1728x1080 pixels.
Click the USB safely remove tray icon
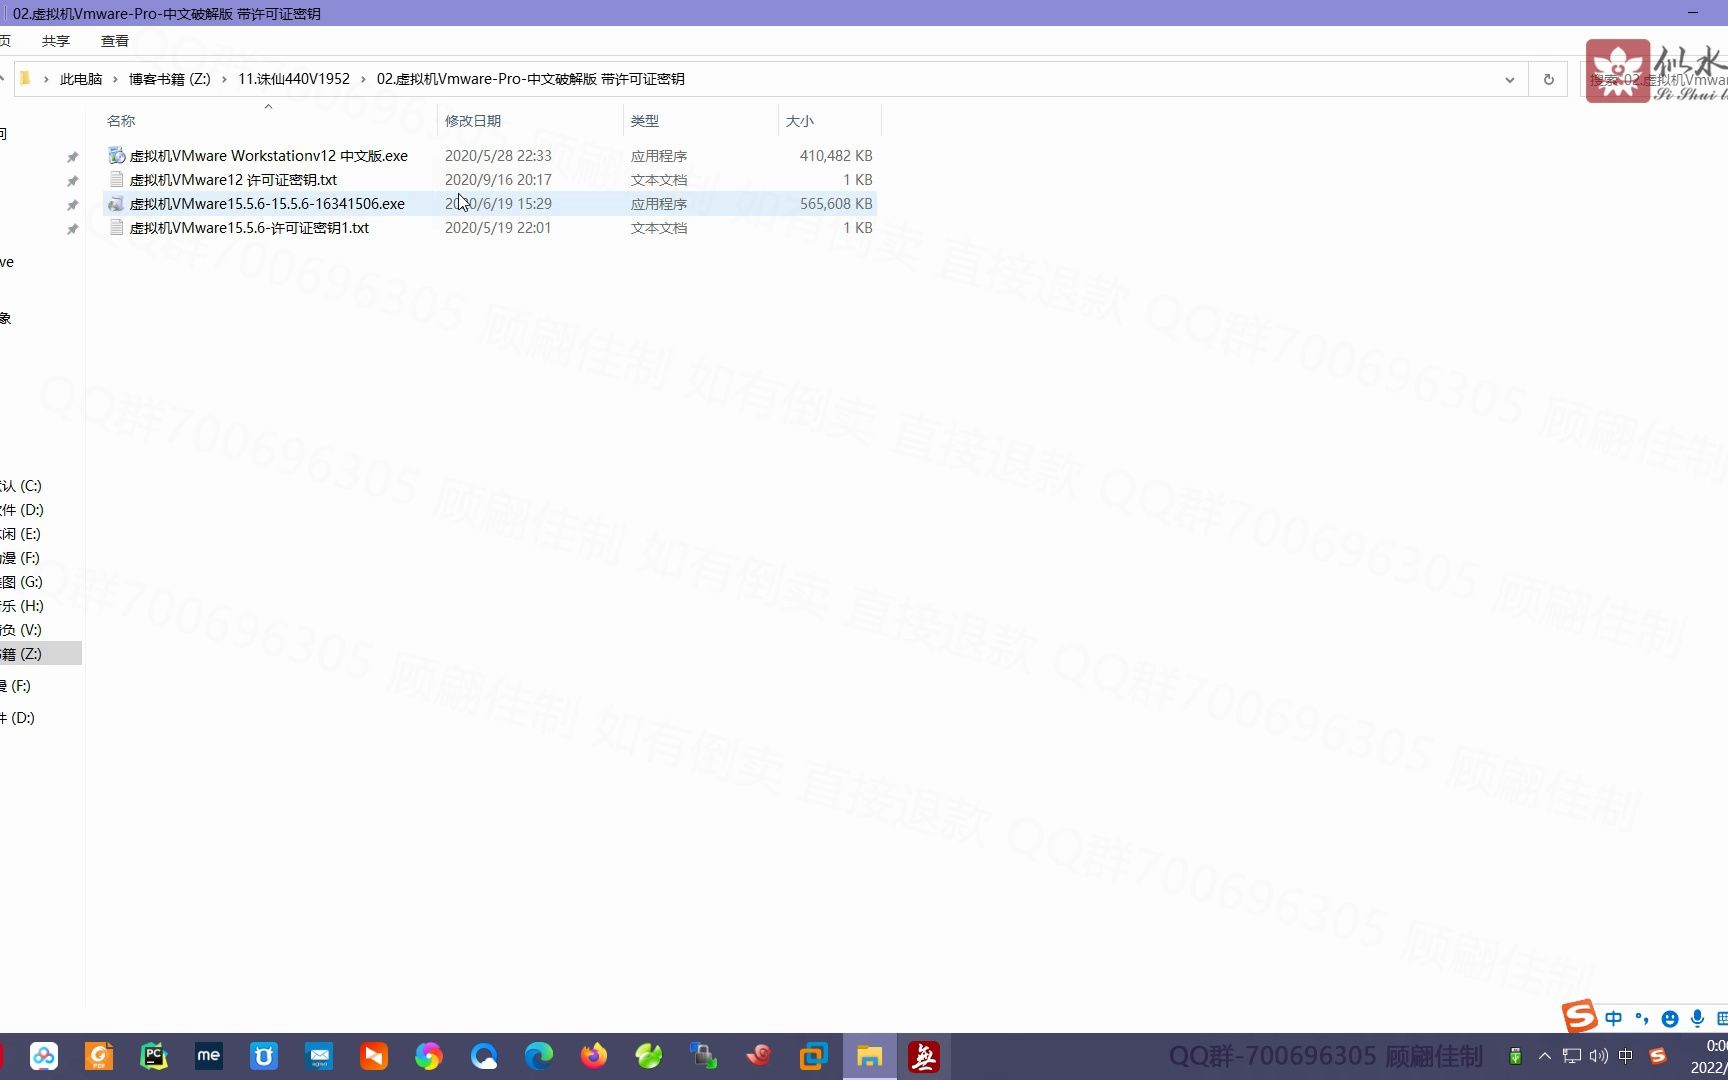[x=1515, y=1056]
